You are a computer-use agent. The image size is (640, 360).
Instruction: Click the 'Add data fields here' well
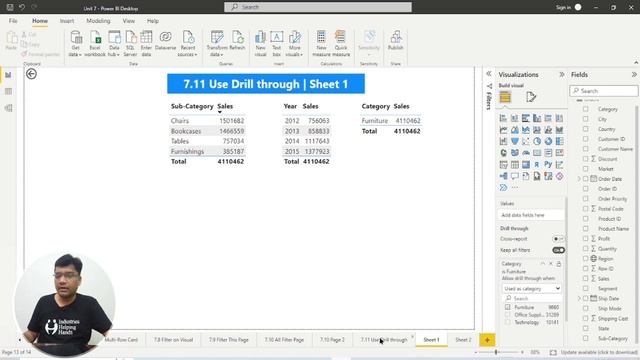pyautogui.click(x=531, y=215)
